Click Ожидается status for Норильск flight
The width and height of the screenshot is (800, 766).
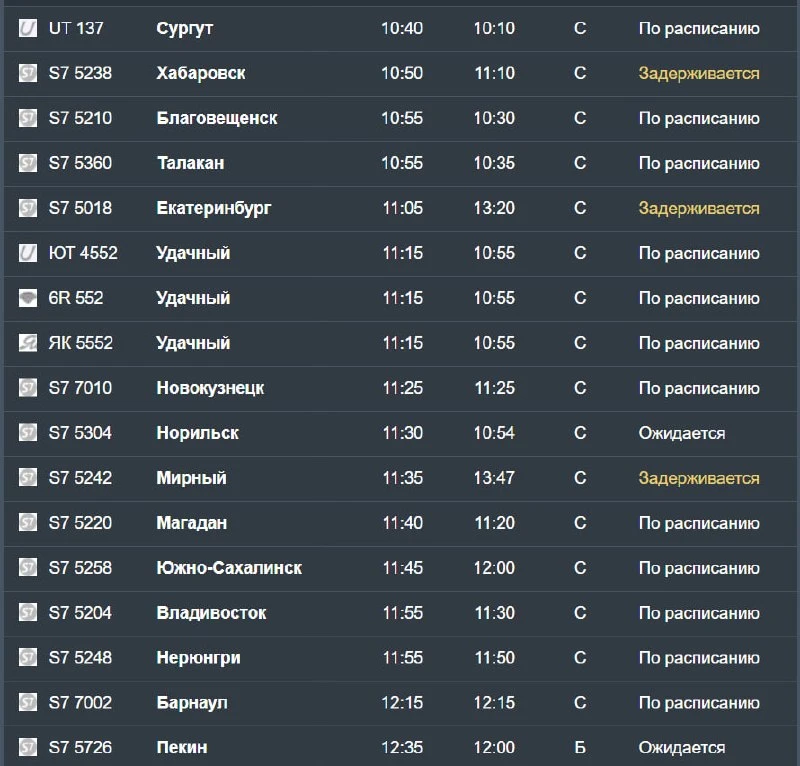pyautogui.click(x=682, y=433)
